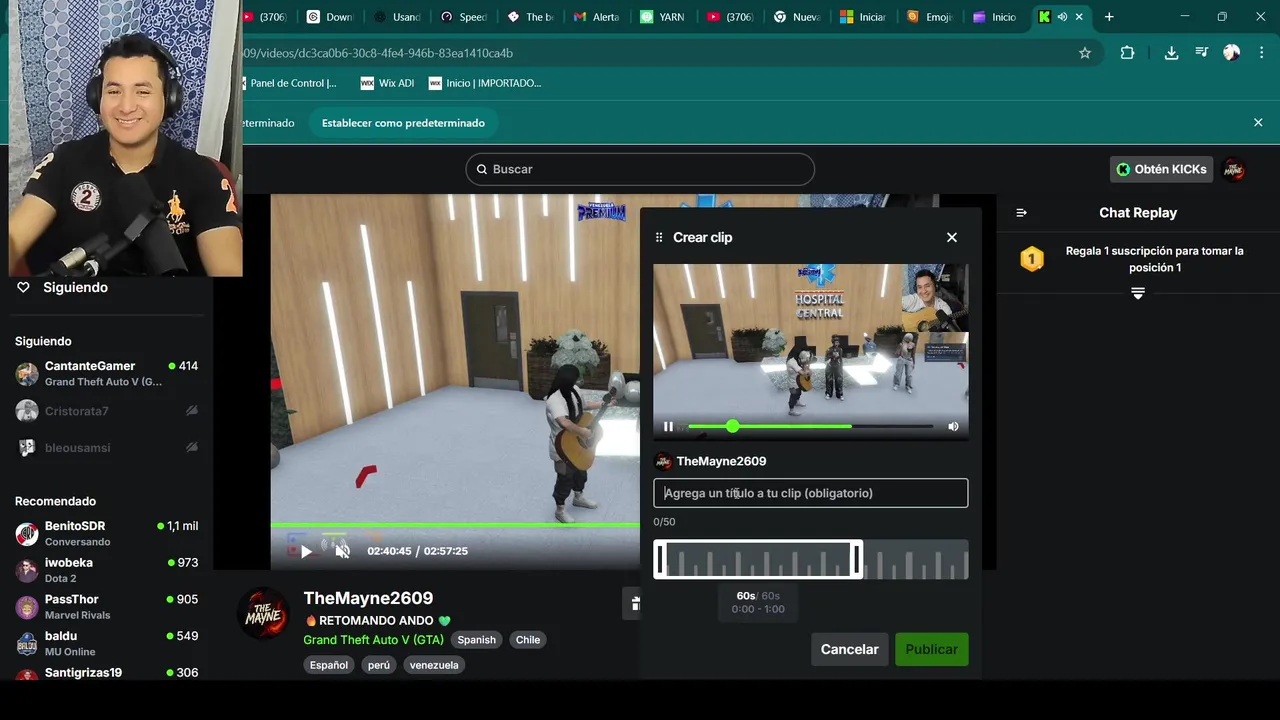This screenshot has height=720, width=1280.
Task: Click the Cancelar button
Action: click(x=849, y=649)
